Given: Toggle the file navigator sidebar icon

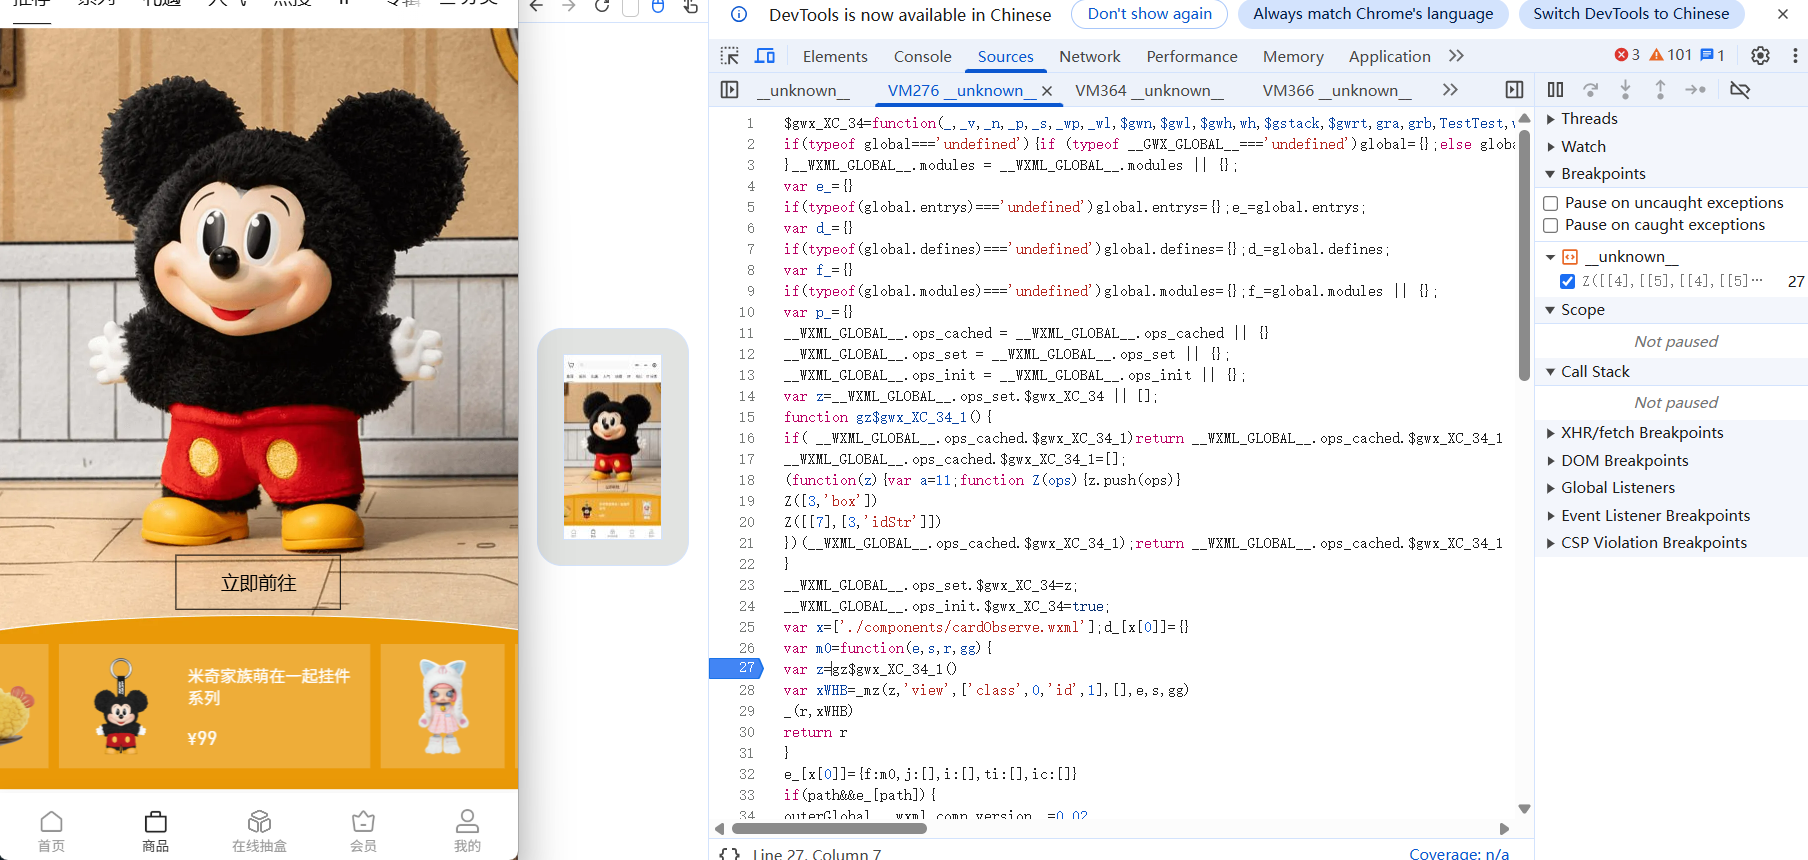Looking at the screenshot, I should click(x=729, y=90).
